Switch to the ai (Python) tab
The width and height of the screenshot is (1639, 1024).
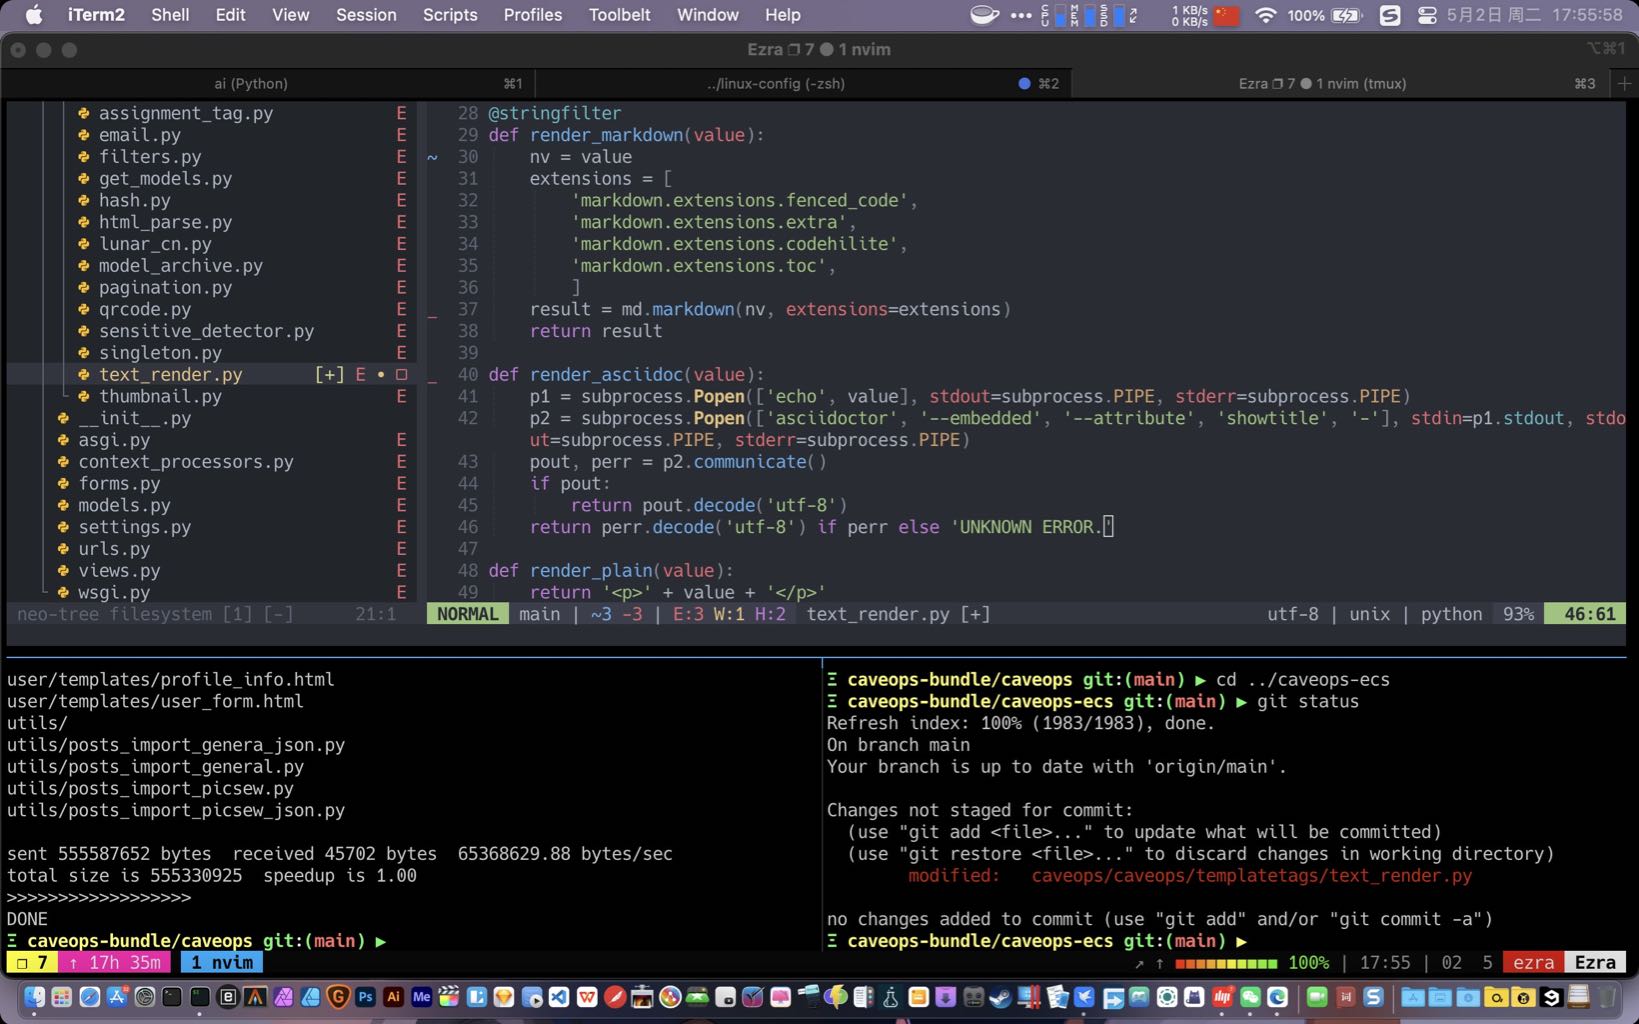[251, 84]
